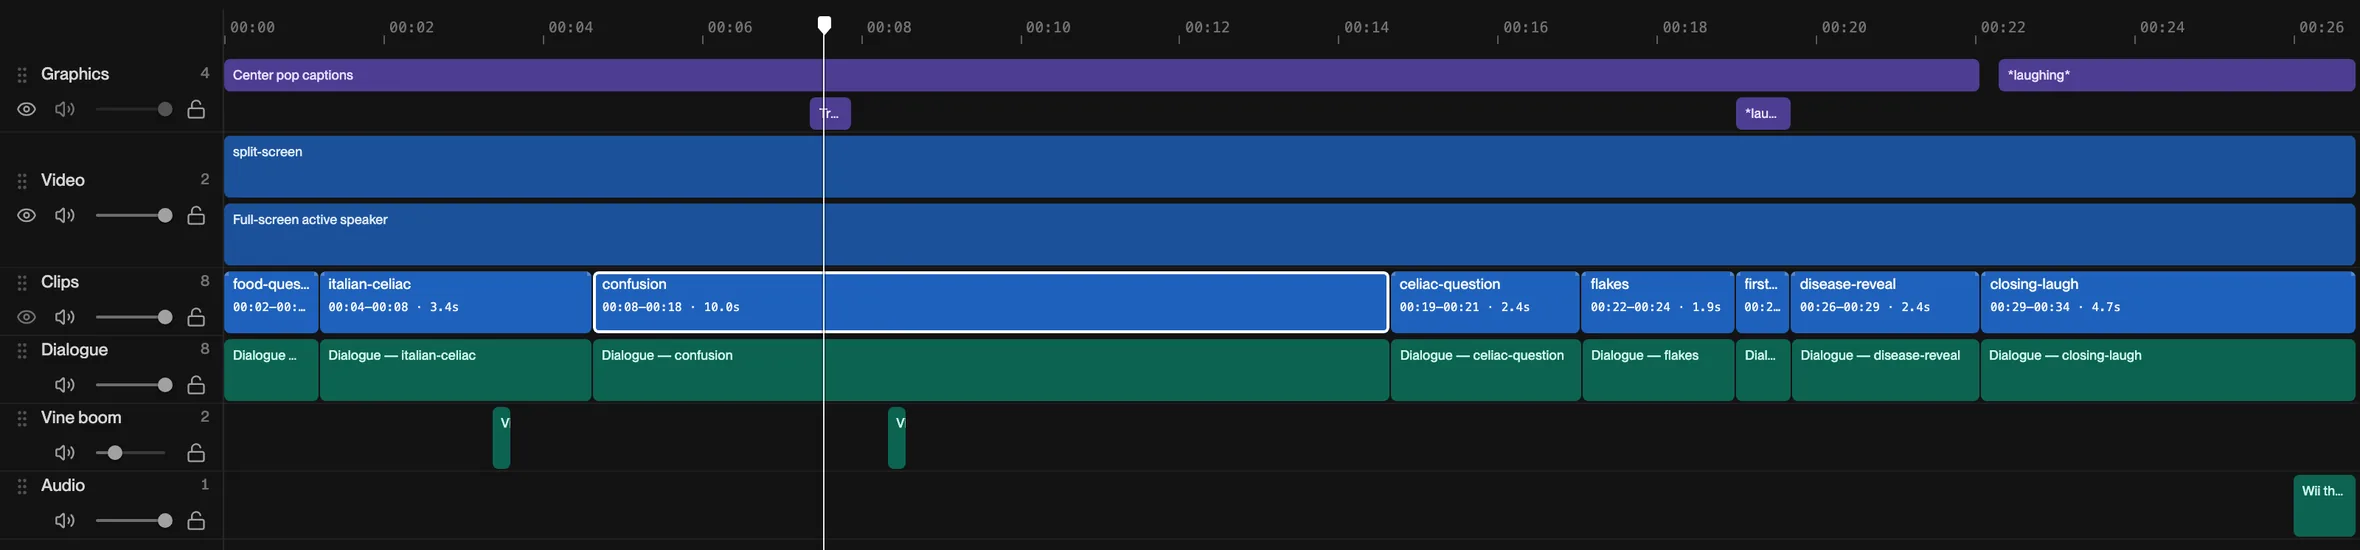Select the Full-screen active speaker clip

pyautogui.click(x=1289, y=234)
